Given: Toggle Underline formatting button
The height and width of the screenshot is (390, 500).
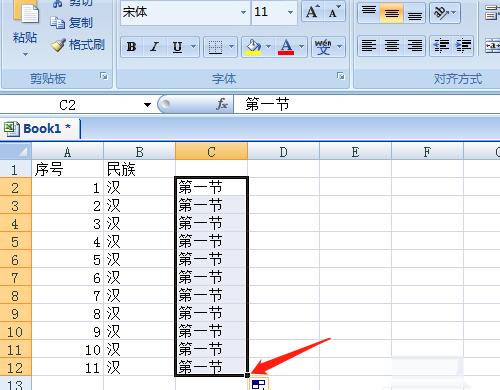Looking at the screenshot, I should tap(177, 47).
